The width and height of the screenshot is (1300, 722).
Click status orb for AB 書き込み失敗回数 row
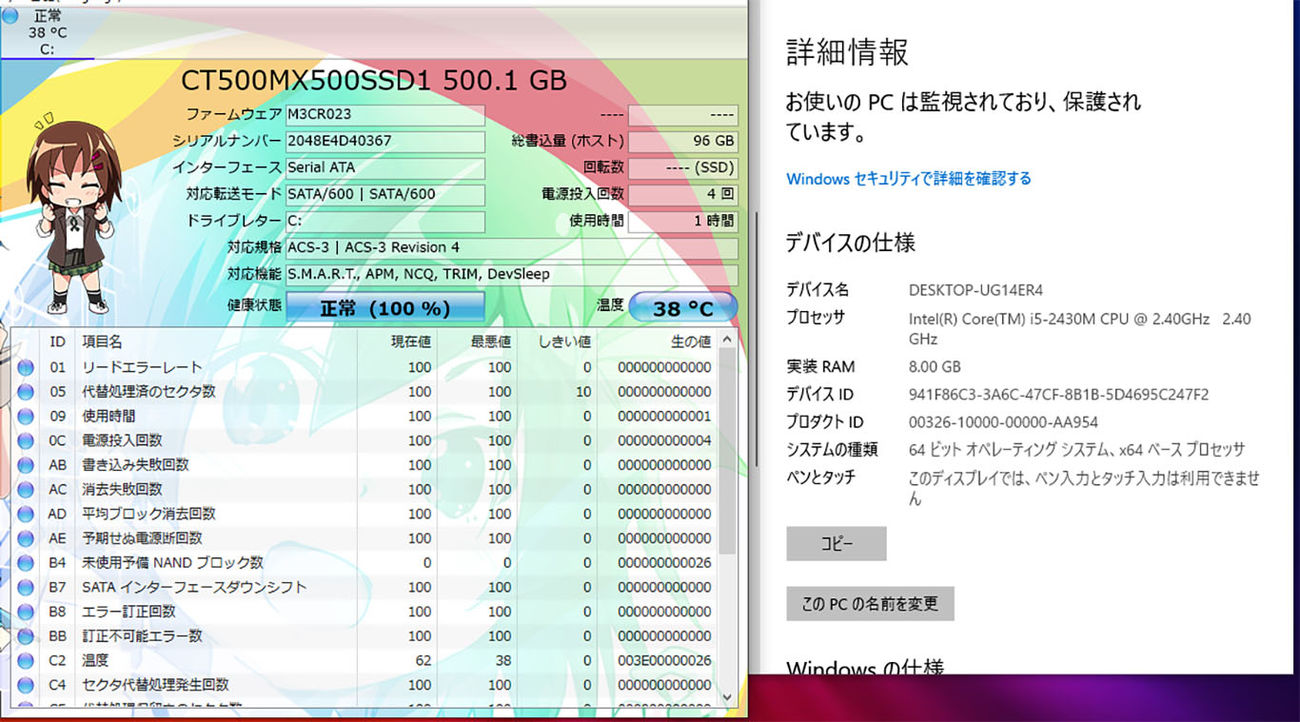point(25,465)
